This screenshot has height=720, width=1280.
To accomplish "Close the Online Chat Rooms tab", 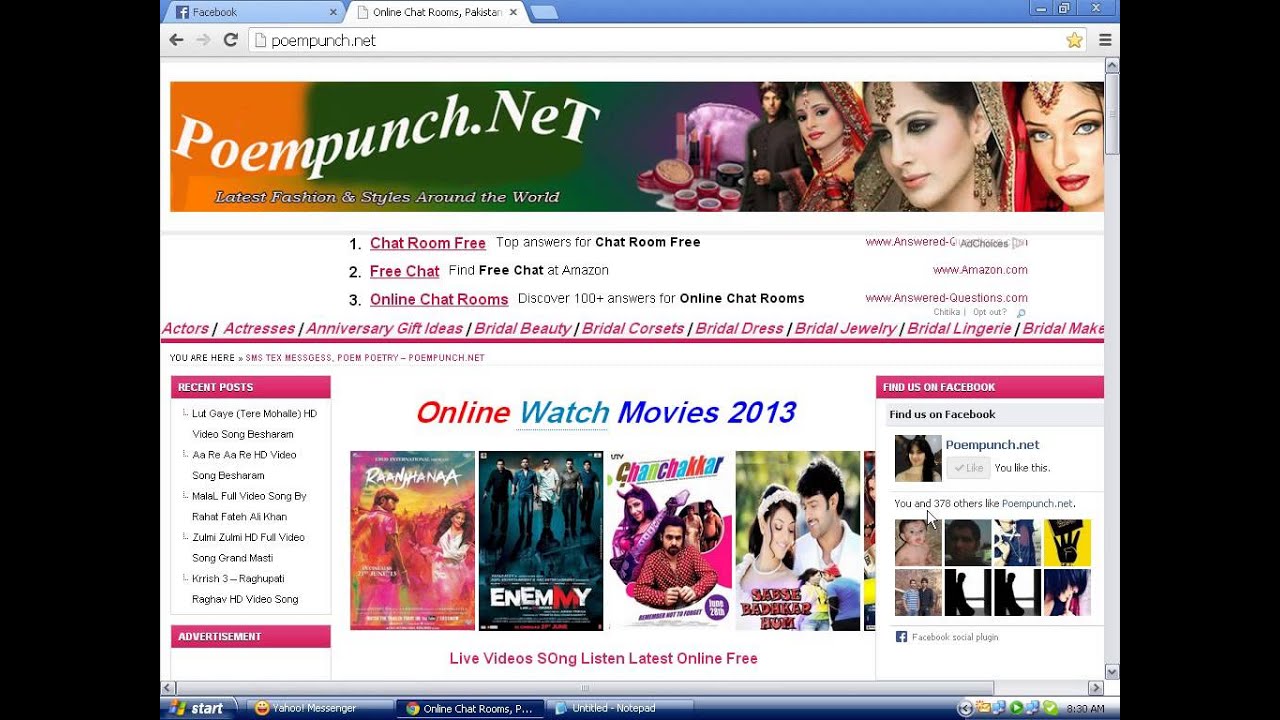I will 514,12.
